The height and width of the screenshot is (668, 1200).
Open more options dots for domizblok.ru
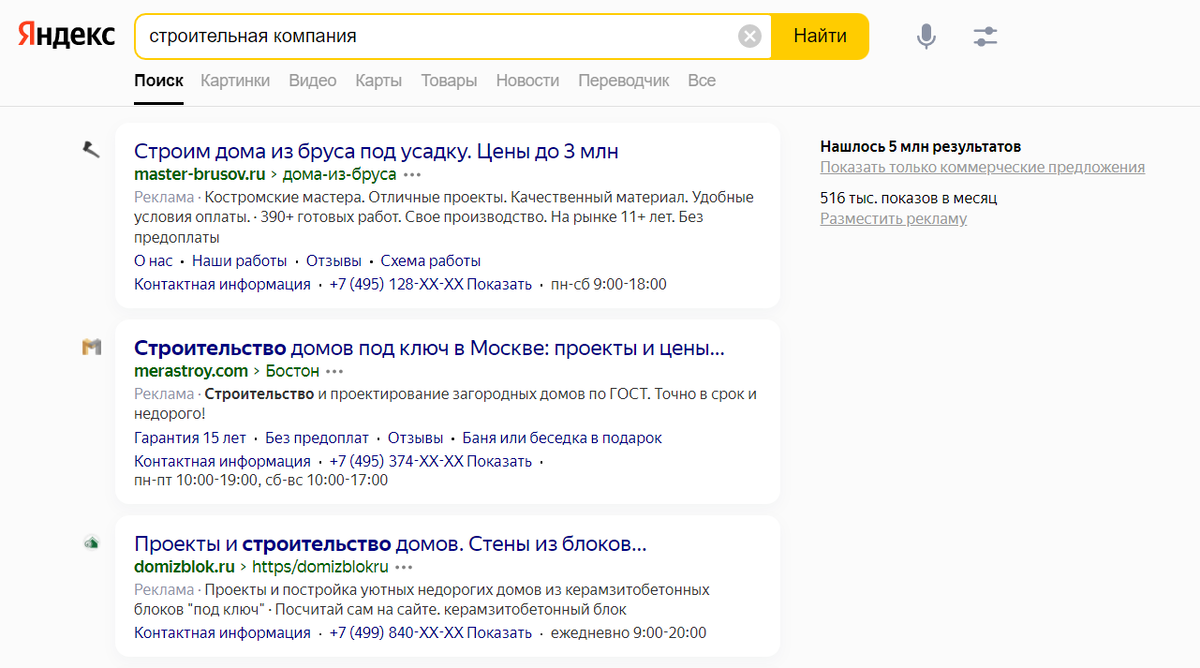tap(403, 567)
